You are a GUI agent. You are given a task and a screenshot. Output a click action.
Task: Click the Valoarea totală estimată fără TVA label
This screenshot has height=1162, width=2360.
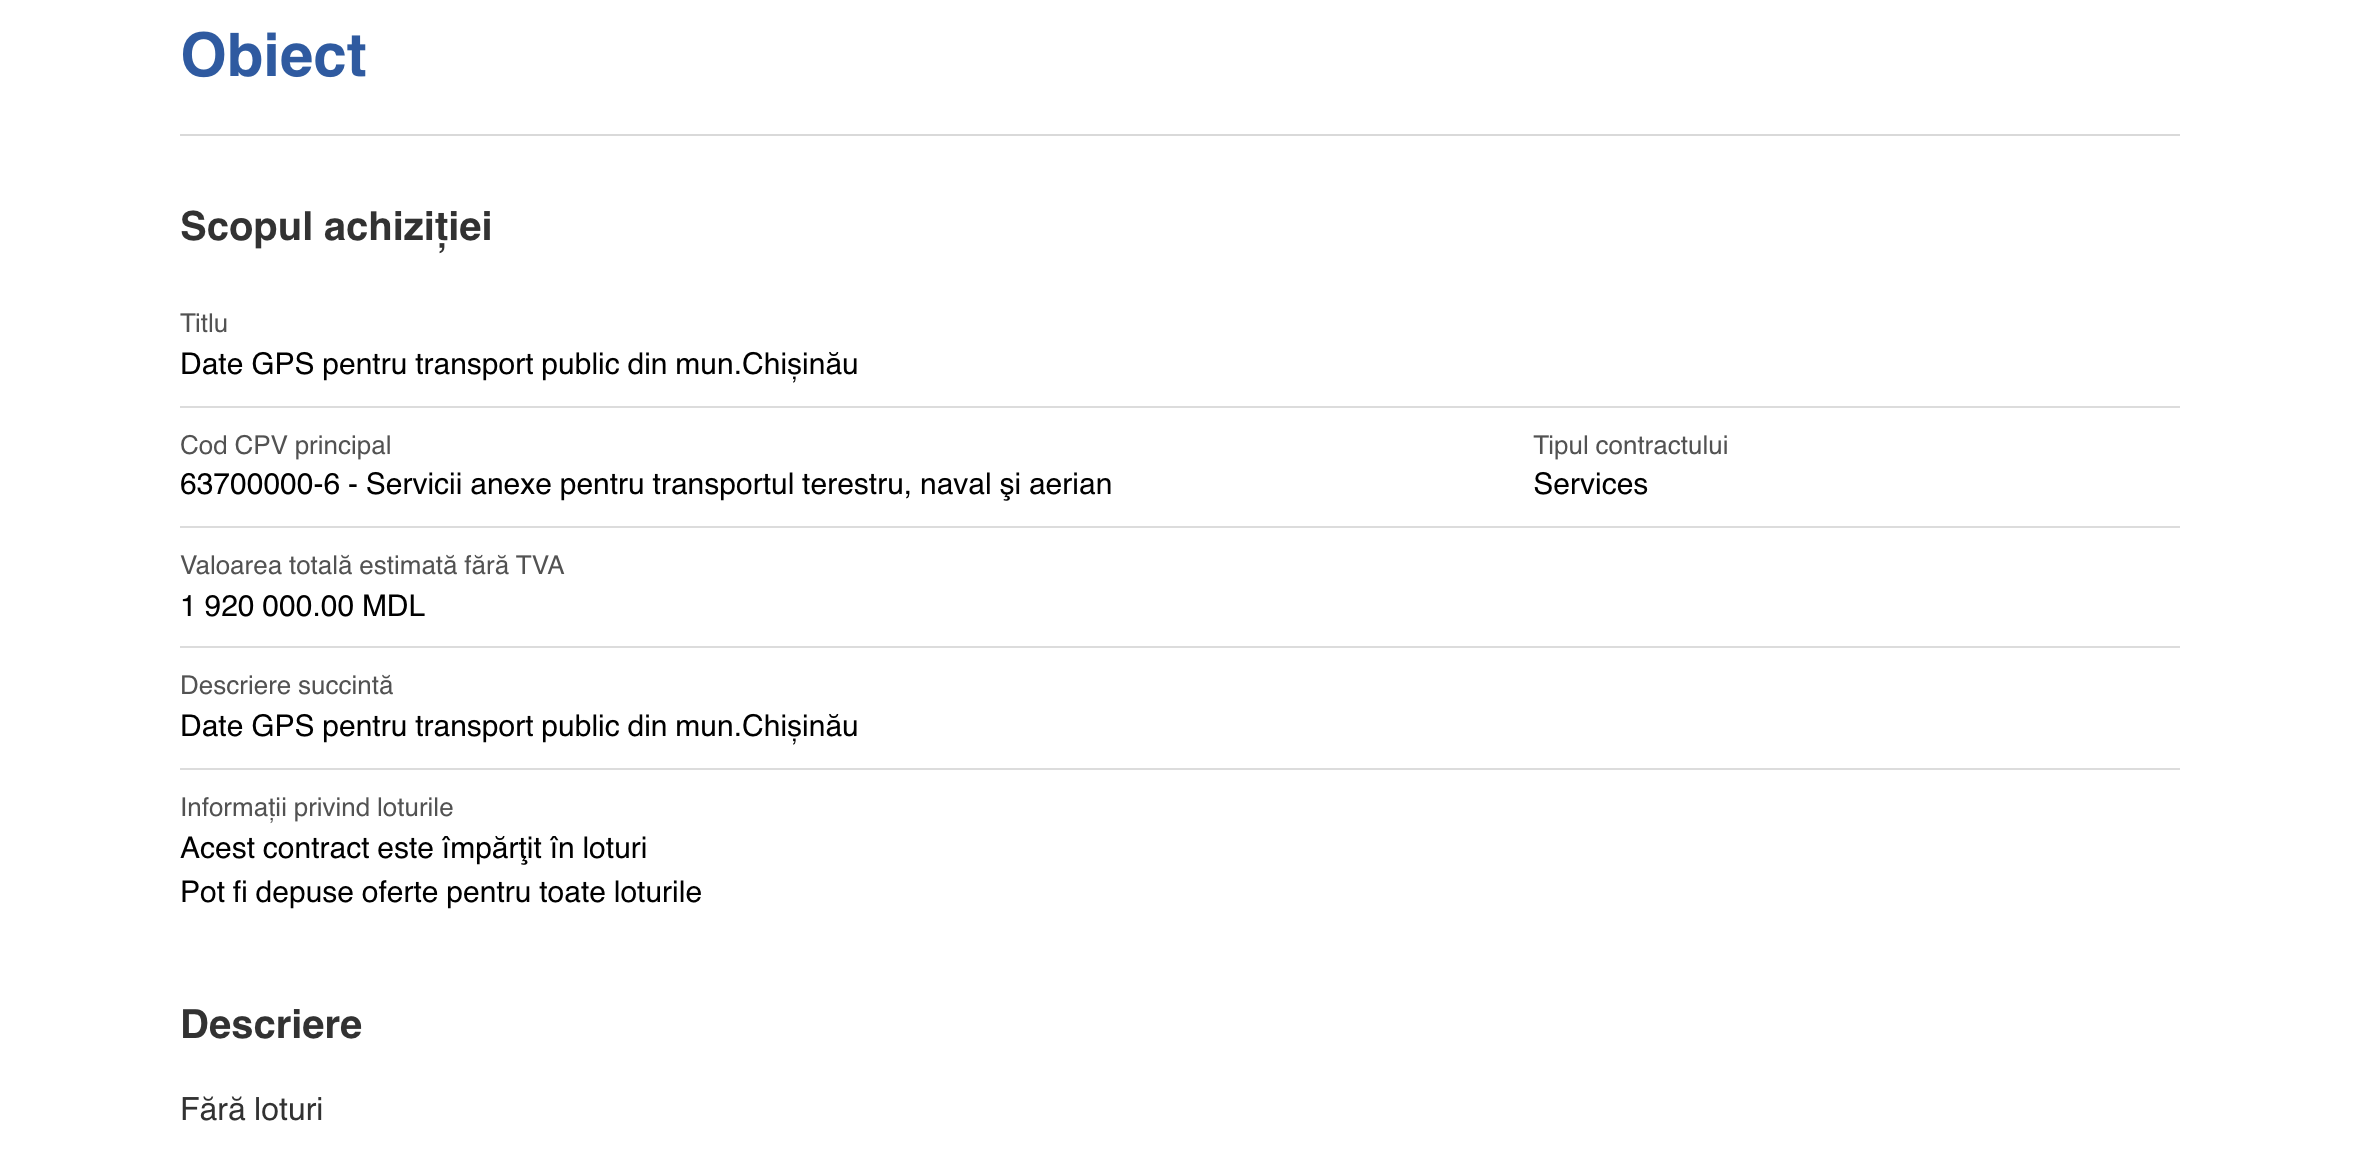(x=372, y=565)
